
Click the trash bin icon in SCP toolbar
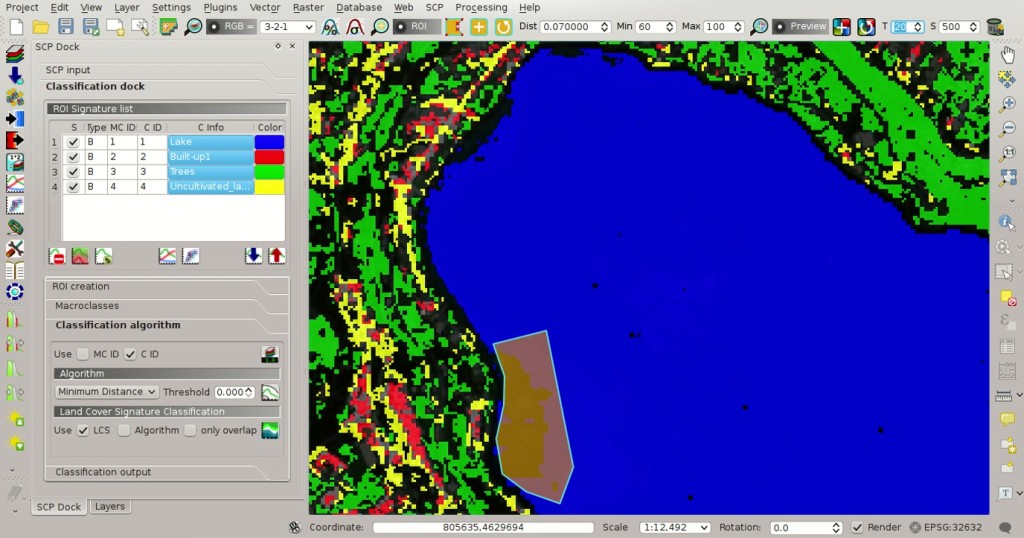click(x=995, y=27)
